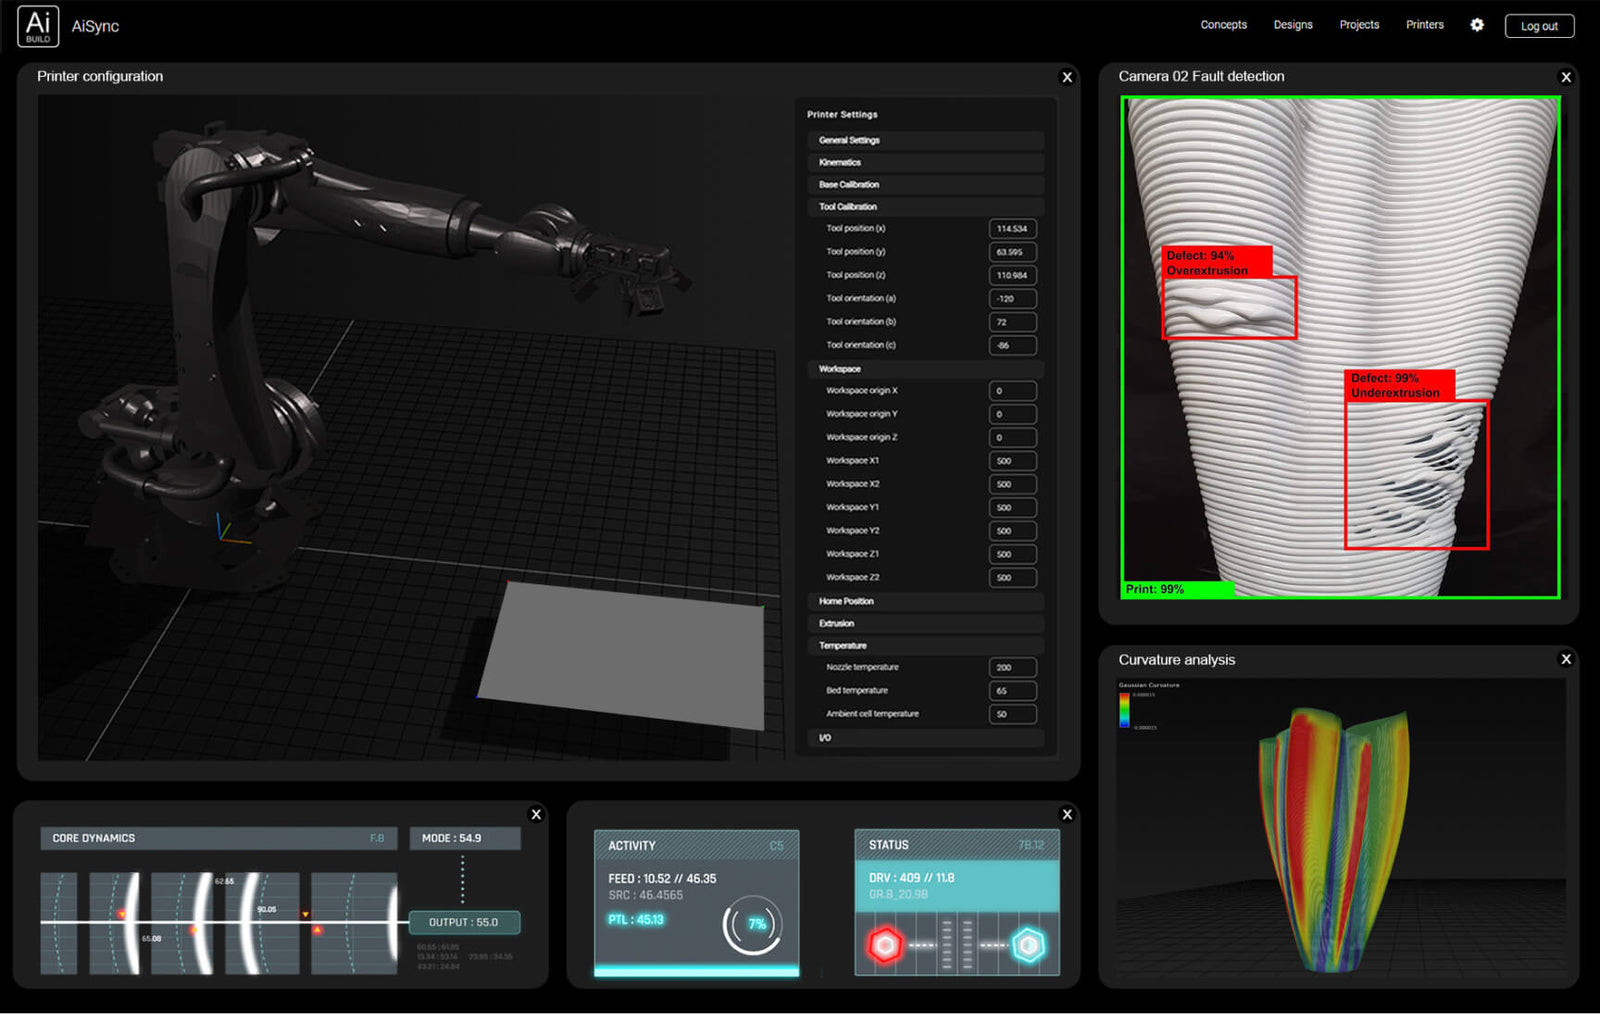Click the Log out button

[x=1539, y=26]
